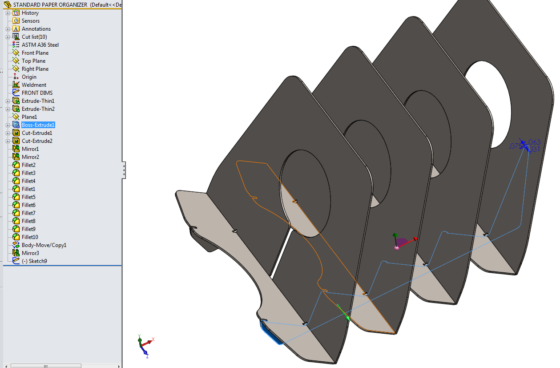This screenshot has width=560, height=368.
Task: Click the Cut-Extrude1 feature icon
Action: (16, 133)
